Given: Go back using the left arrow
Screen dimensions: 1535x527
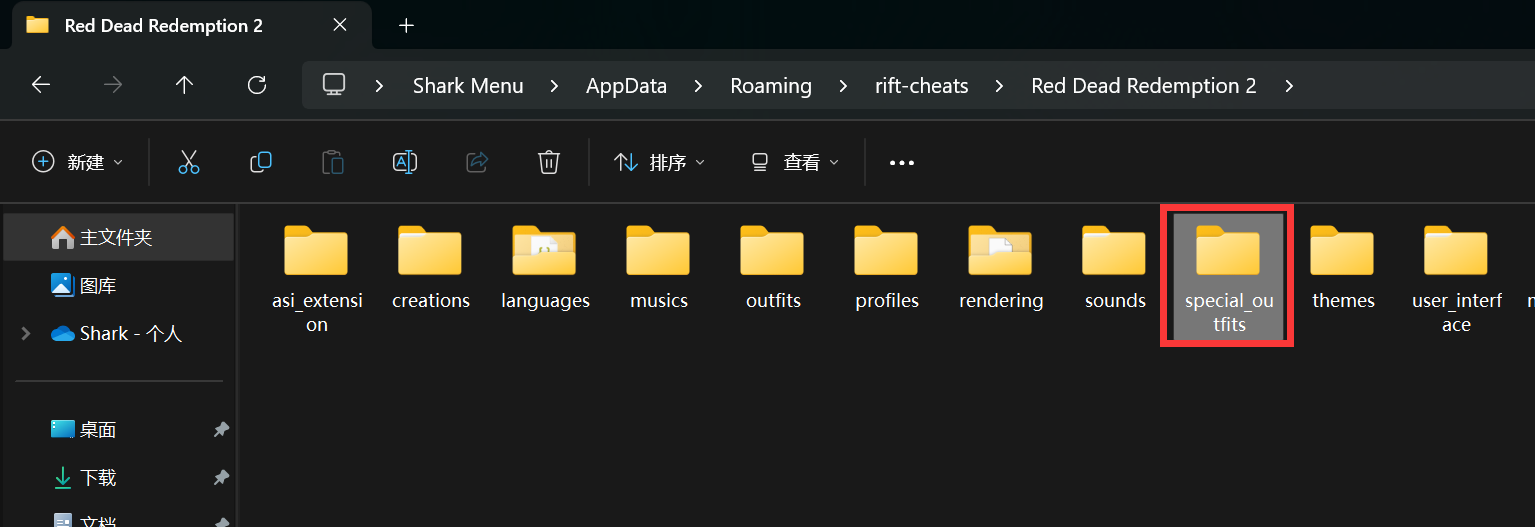Looking at the screenshot, I should pos(41,85).
